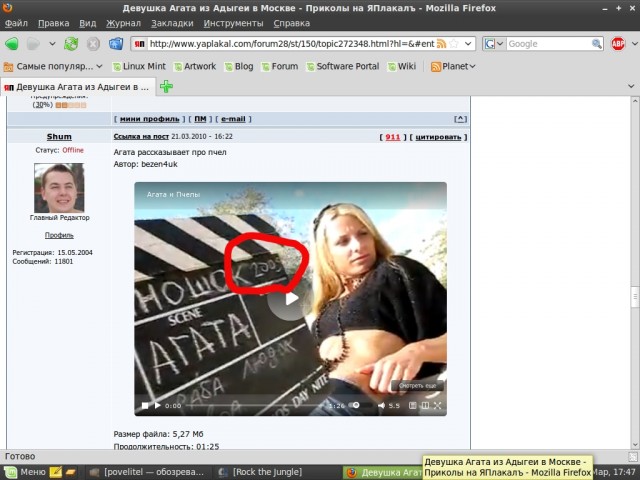
Task: Open the Artwork bookmark
Action: pos(195,66)
